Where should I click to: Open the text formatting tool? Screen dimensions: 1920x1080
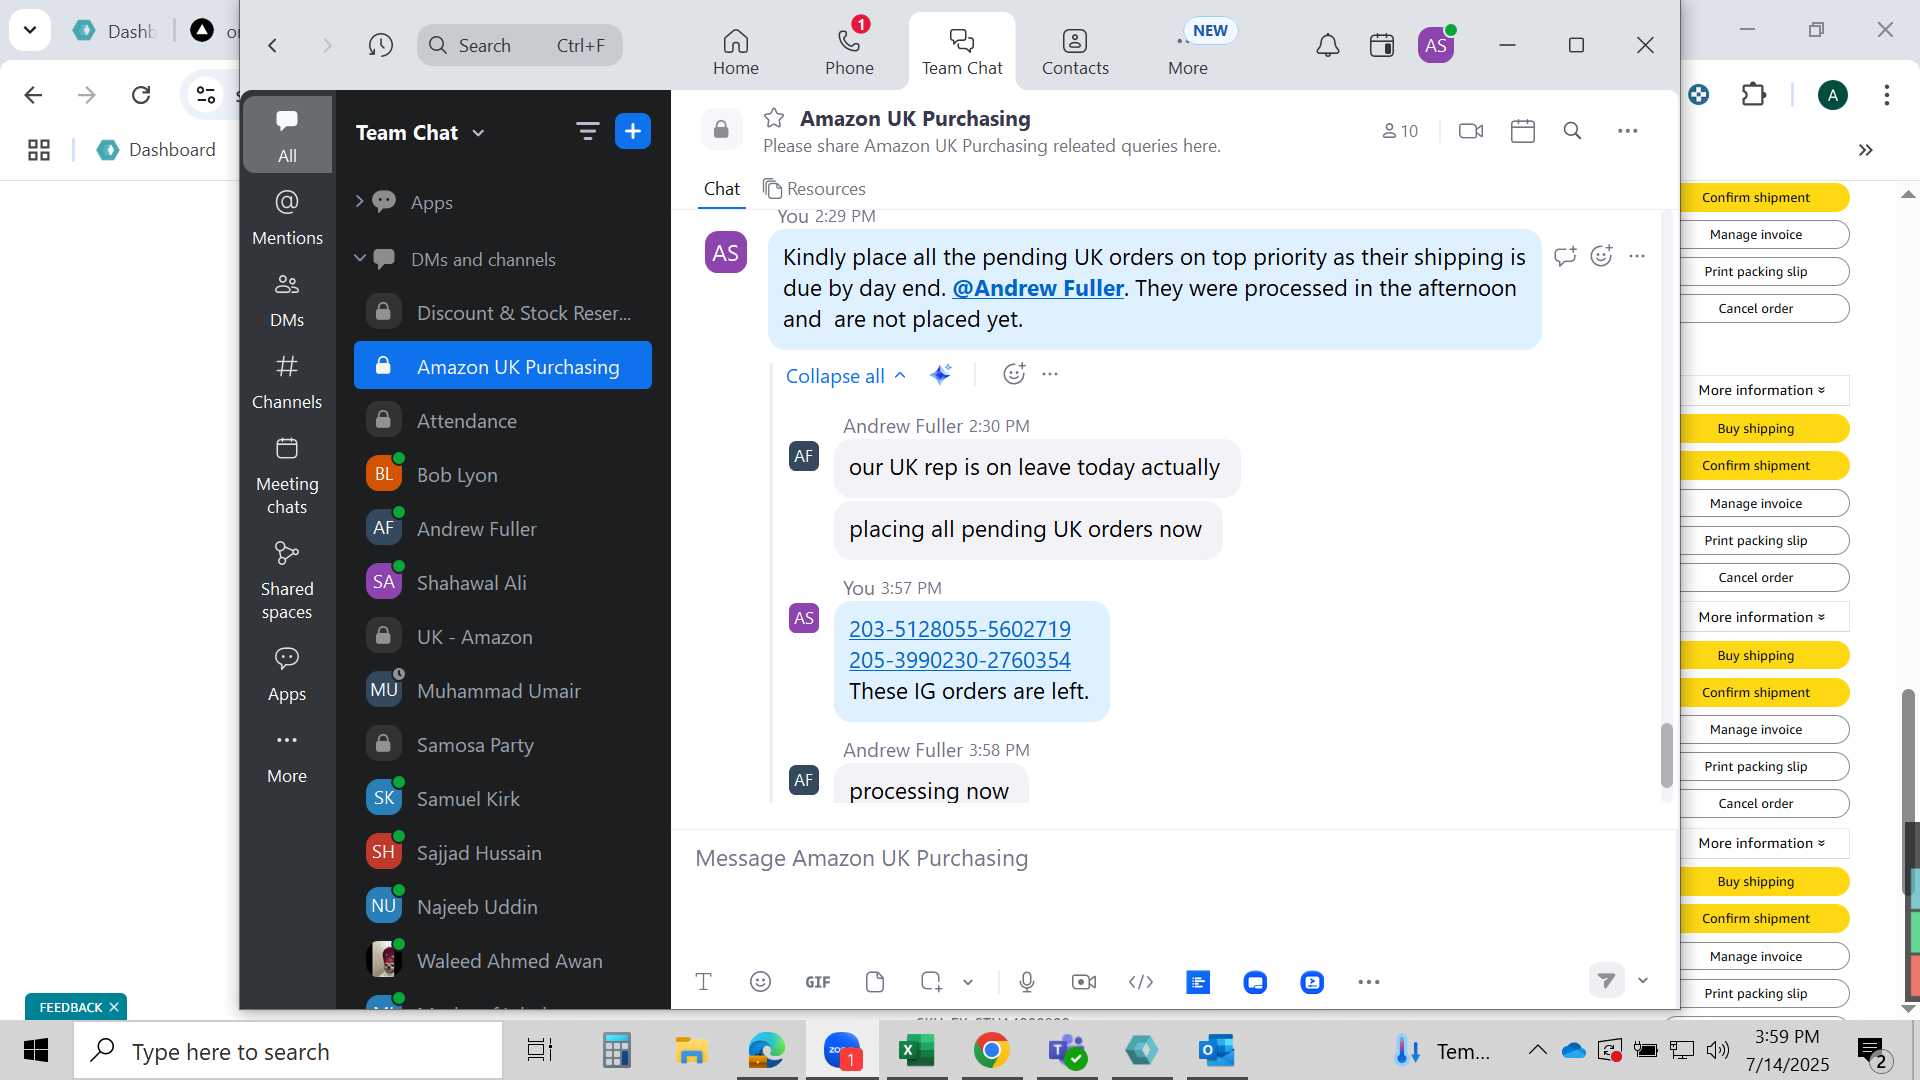704,982
